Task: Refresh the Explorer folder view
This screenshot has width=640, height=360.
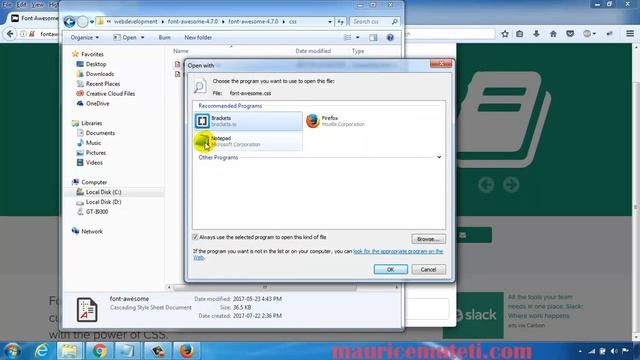Action: [x=340, y=22]
